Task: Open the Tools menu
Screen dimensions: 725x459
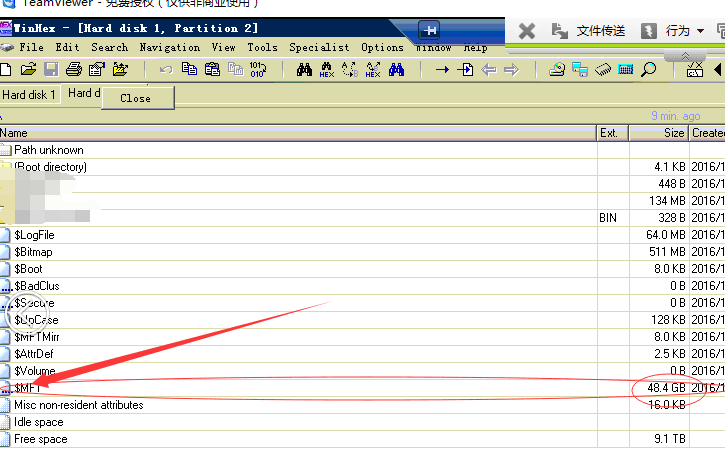Action: 262,47
